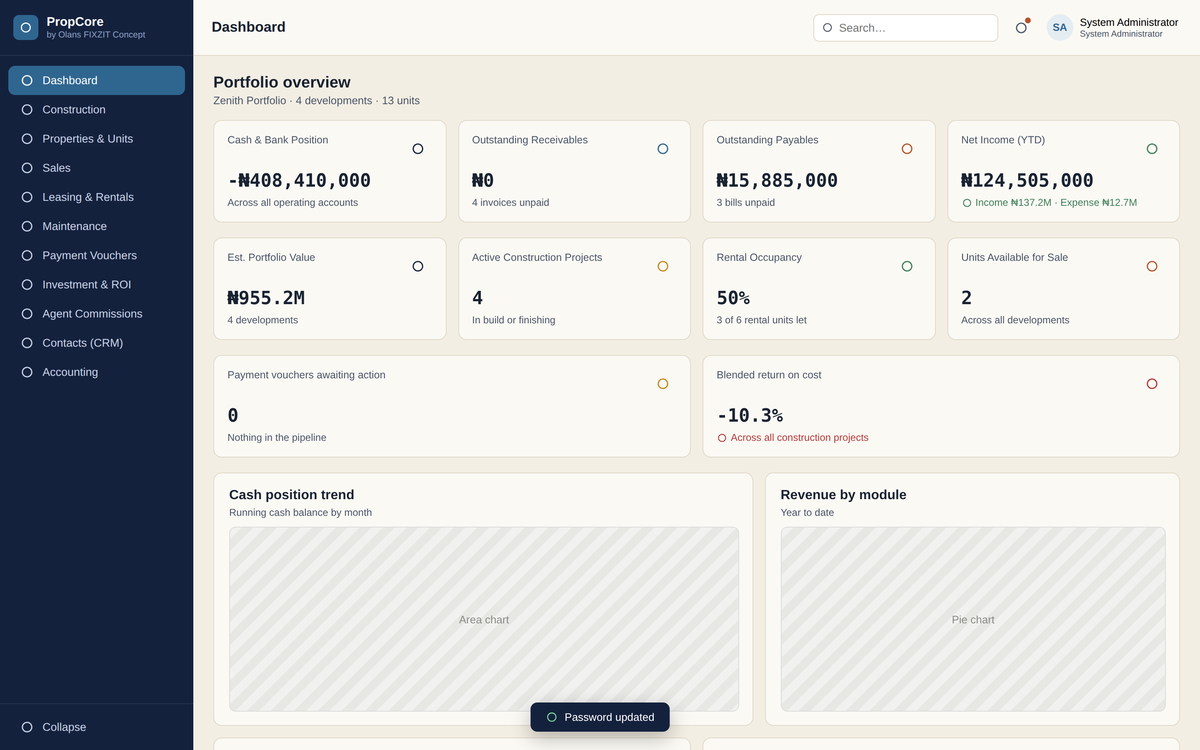The width and height of the screenshot is (1200, 750).
Task: Open Properties & Units in sidebar
Action: (x=97, y=139)
